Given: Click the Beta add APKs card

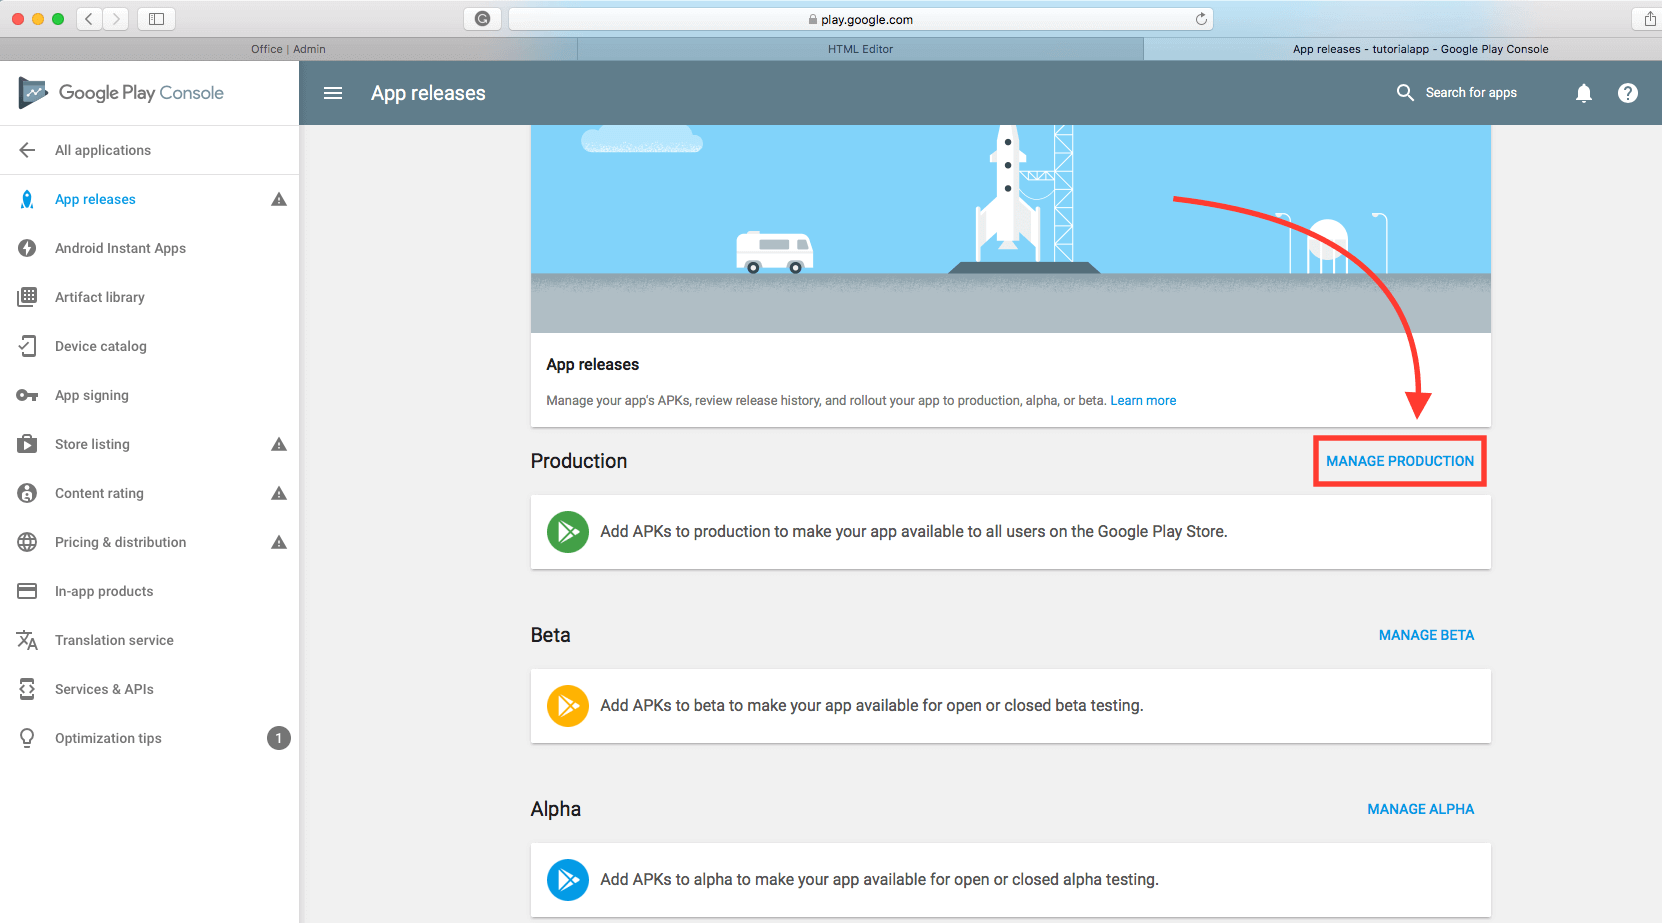Looking at the screenshot, I should [x=1010, y=706].
